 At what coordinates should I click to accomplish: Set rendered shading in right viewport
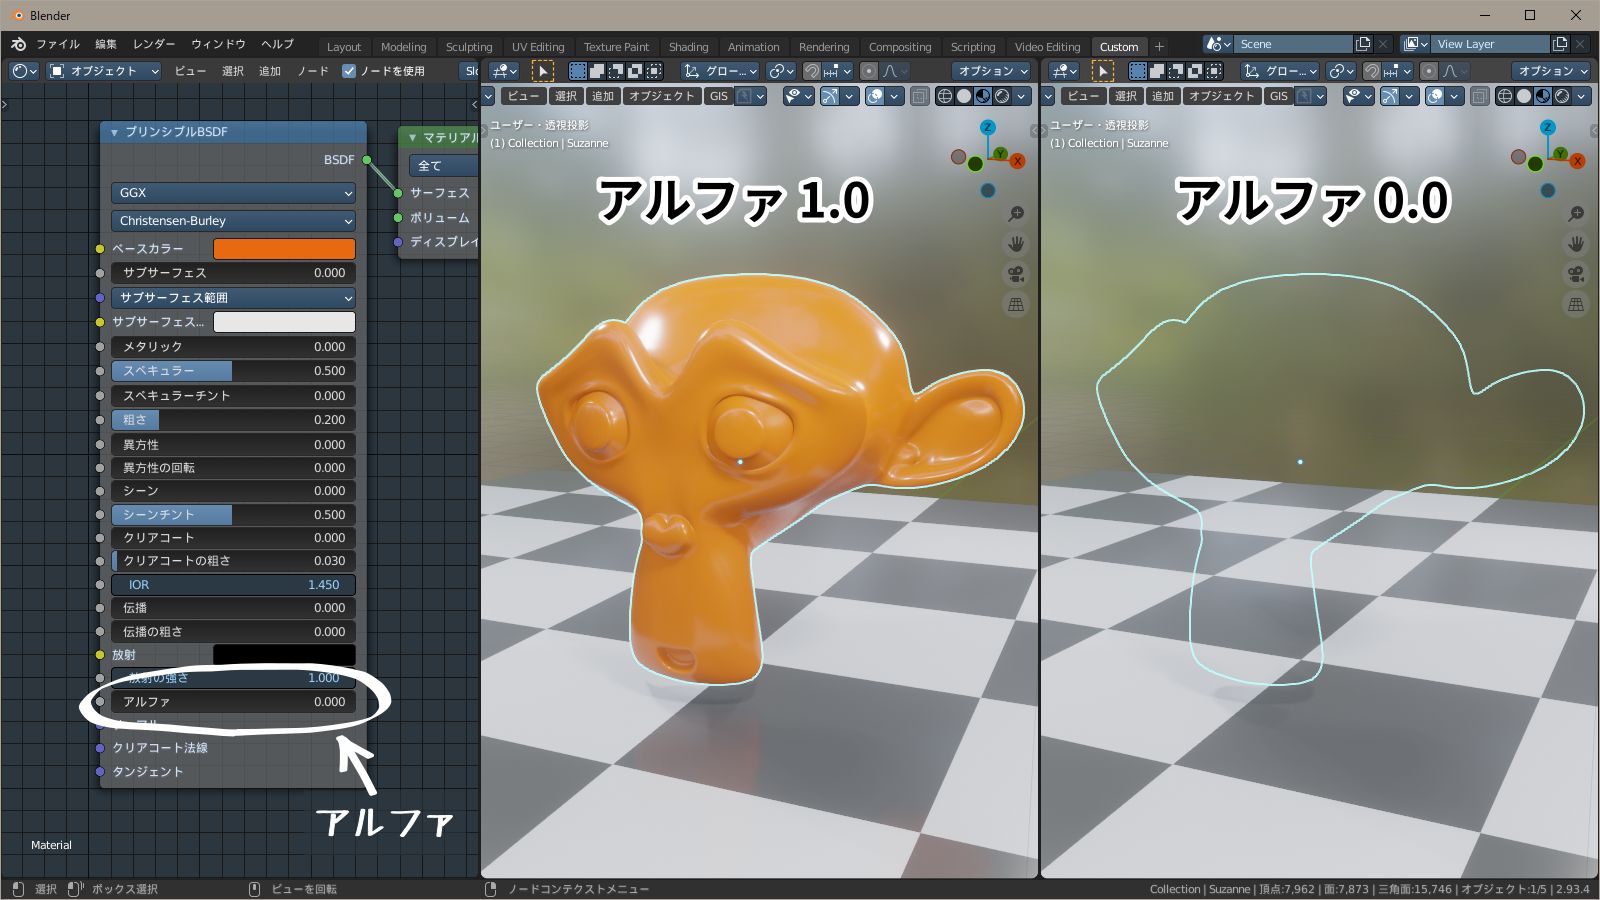coord(1562,96)
